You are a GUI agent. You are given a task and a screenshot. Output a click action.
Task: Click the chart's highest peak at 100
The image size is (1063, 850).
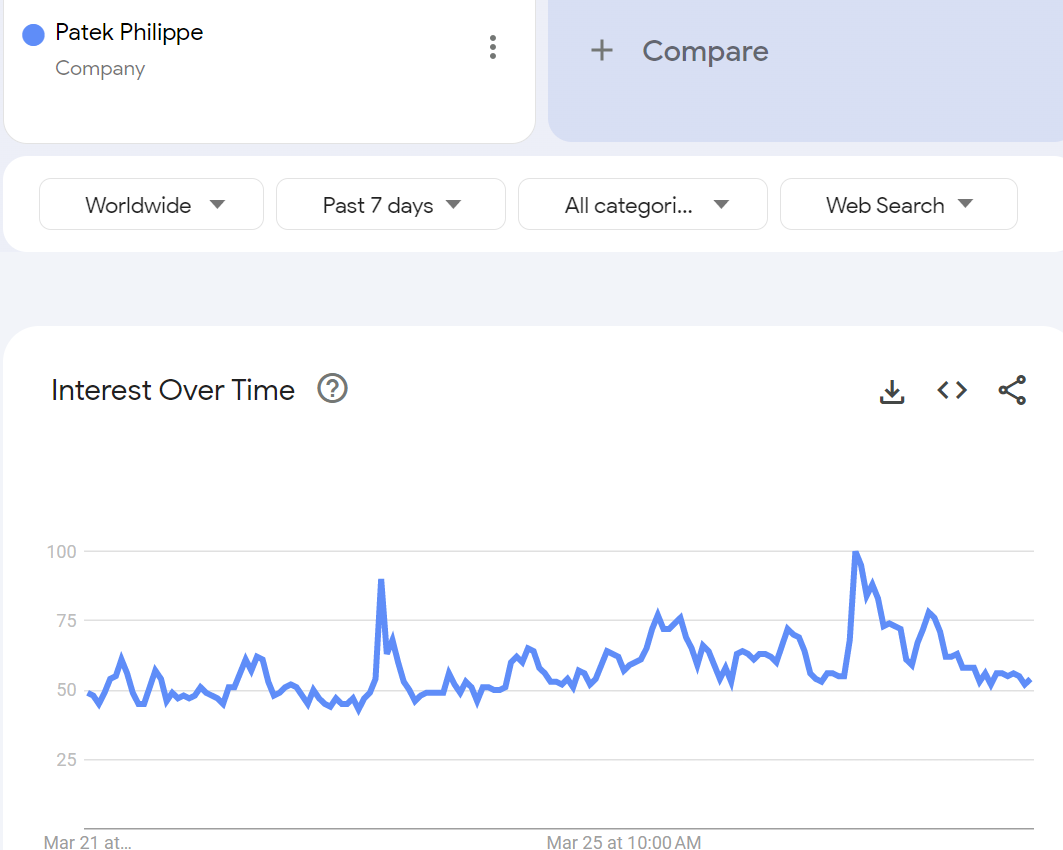(x=855, y=553)
